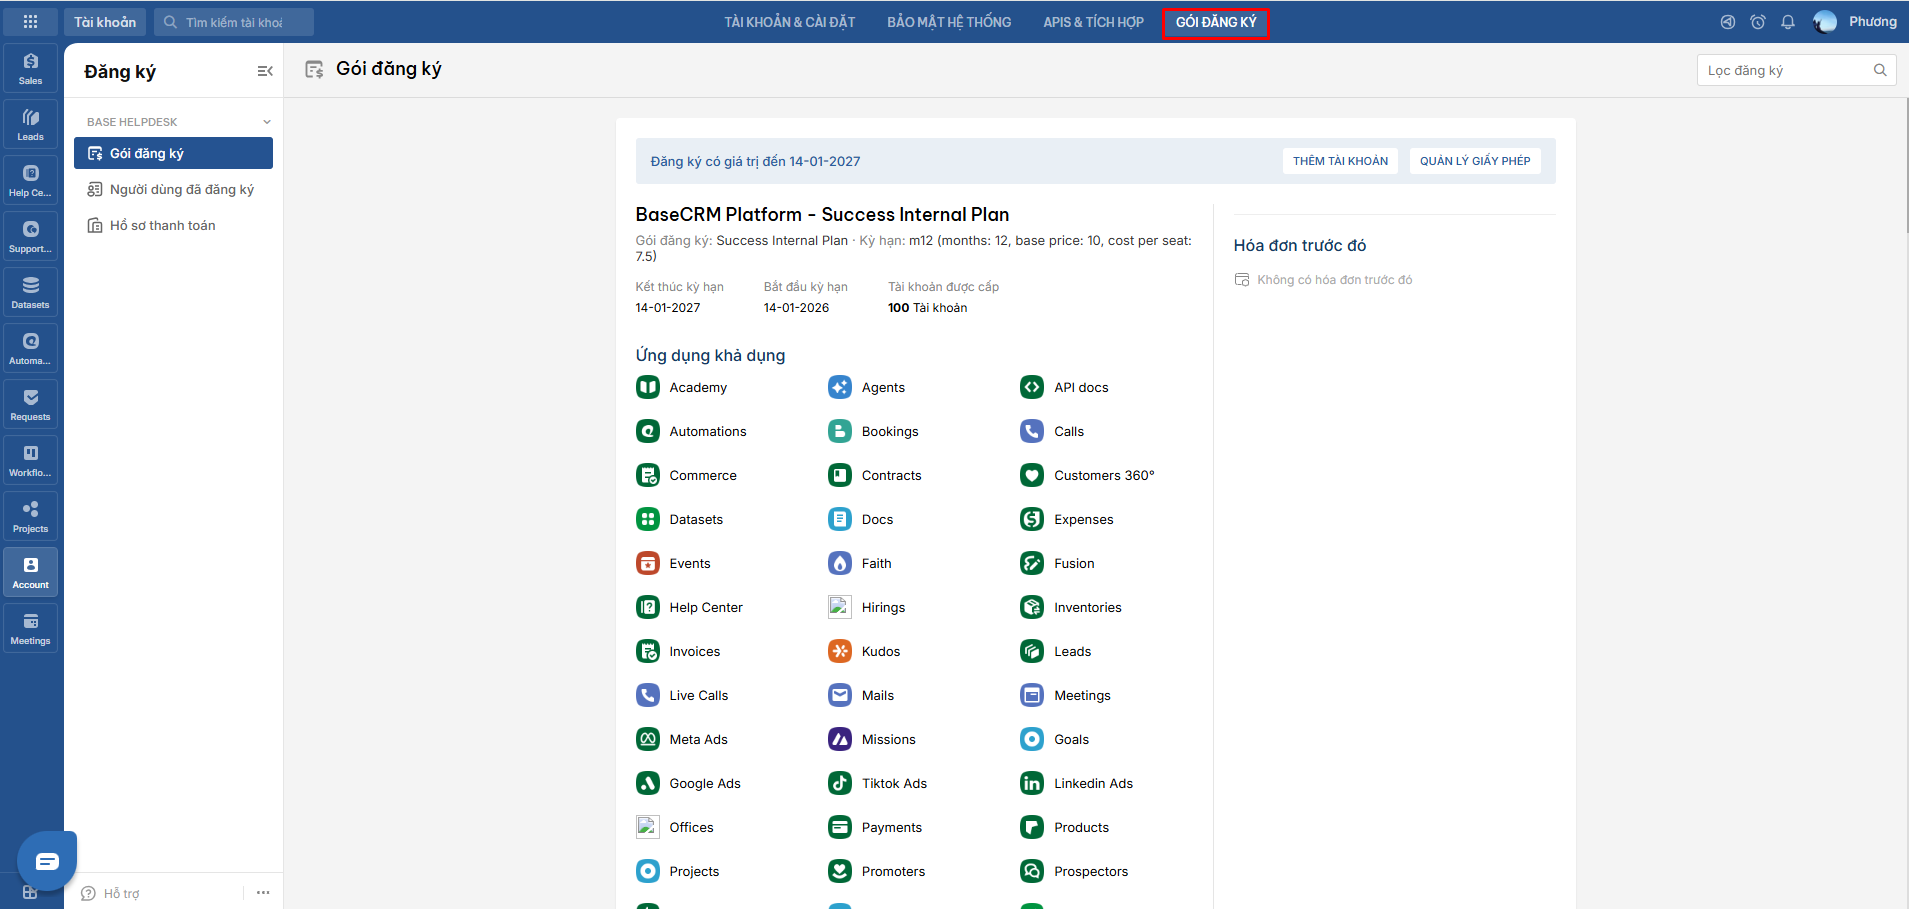Click the Customers 360° app icon
Viewport: 1909px width, 909px height.
pyautogui.click(x=1032, y=475)
